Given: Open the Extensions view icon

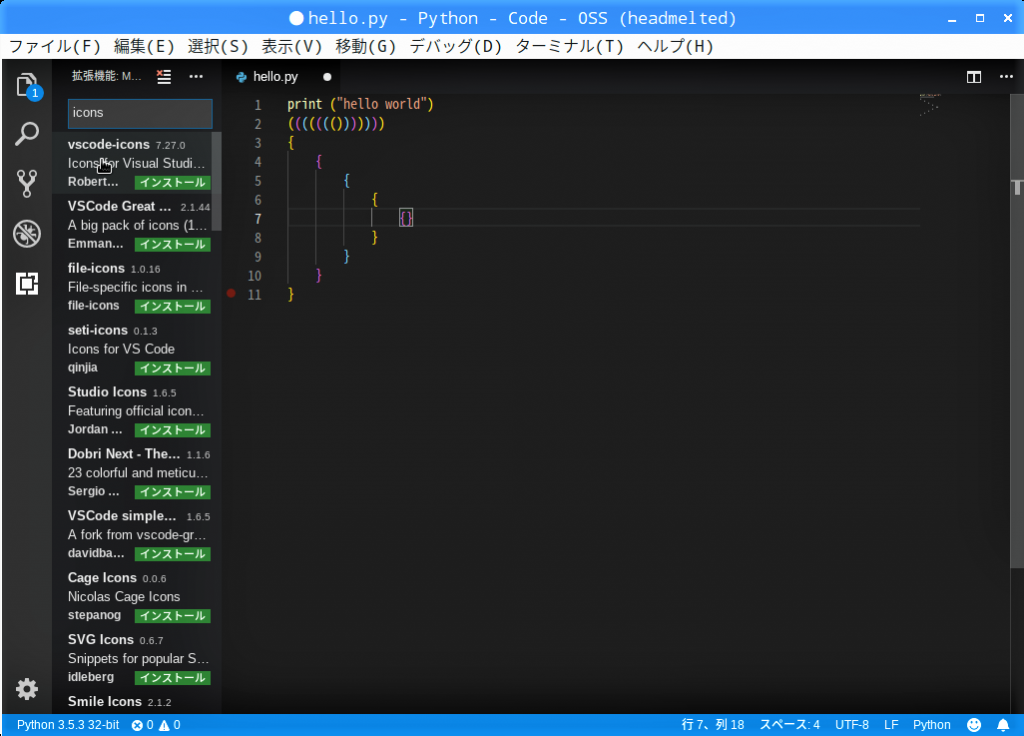Looking at the screenshot, I should (x=27, y=283).
